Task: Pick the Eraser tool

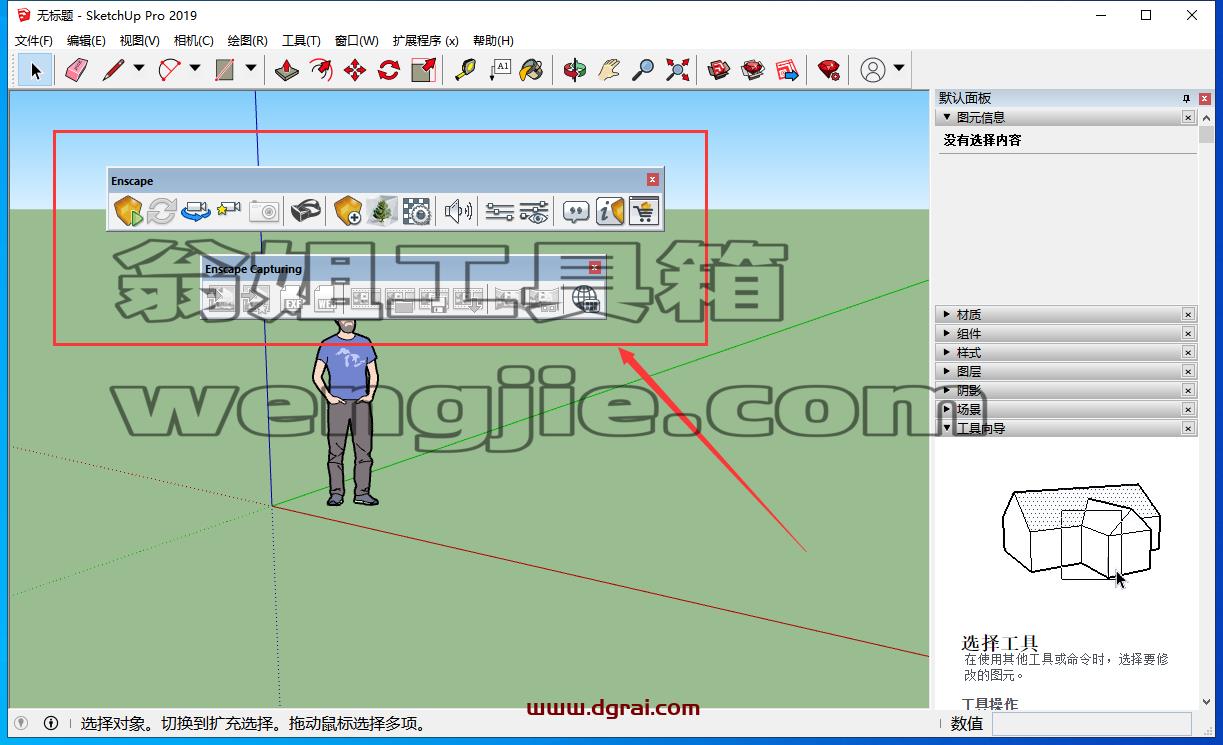Action: tap(76, 70)
